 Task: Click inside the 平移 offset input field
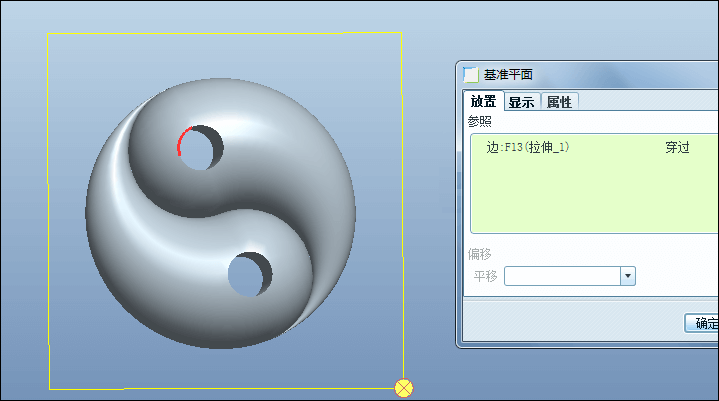[x=562, y=276]
